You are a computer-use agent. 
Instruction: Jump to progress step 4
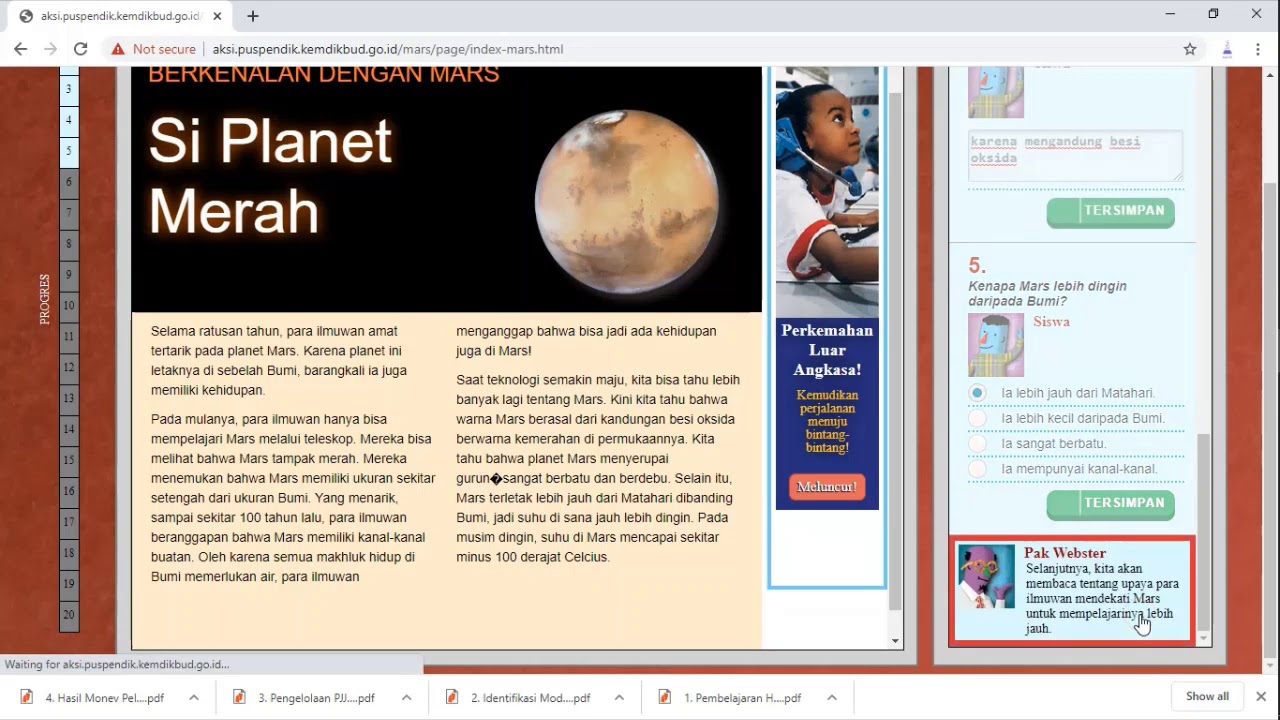tap(69, 120)
